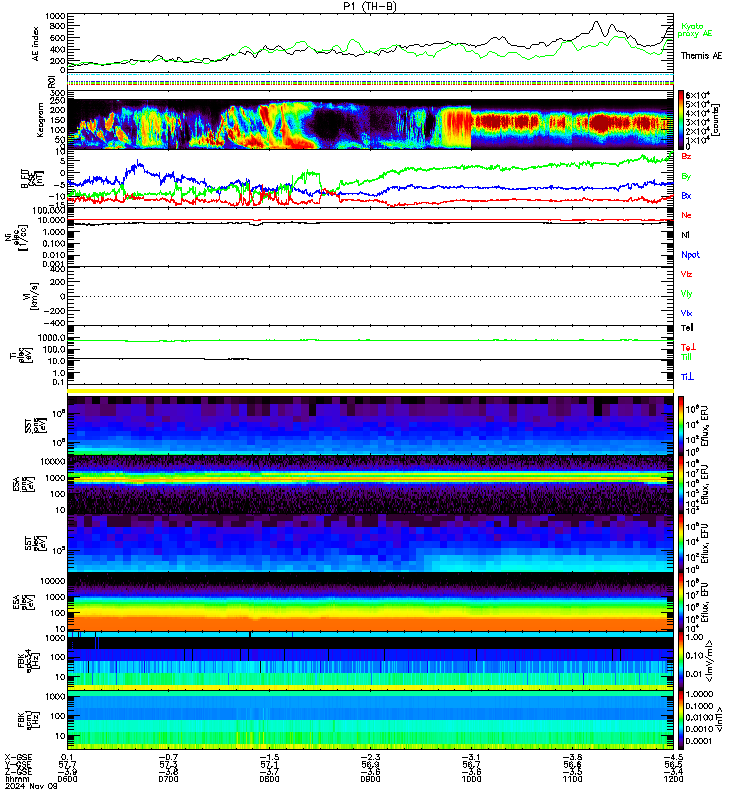Click the Keogram counts color bar
This screenshot has width=750, height=800.
[x=680, y=120]
